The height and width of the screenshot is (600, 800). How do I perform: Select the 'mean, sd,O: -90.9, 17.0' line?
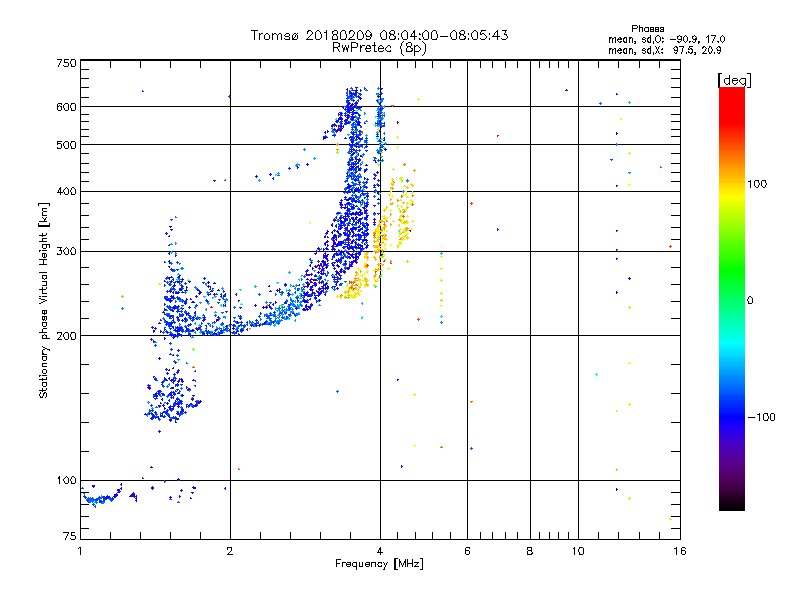(x=666, y=39)
